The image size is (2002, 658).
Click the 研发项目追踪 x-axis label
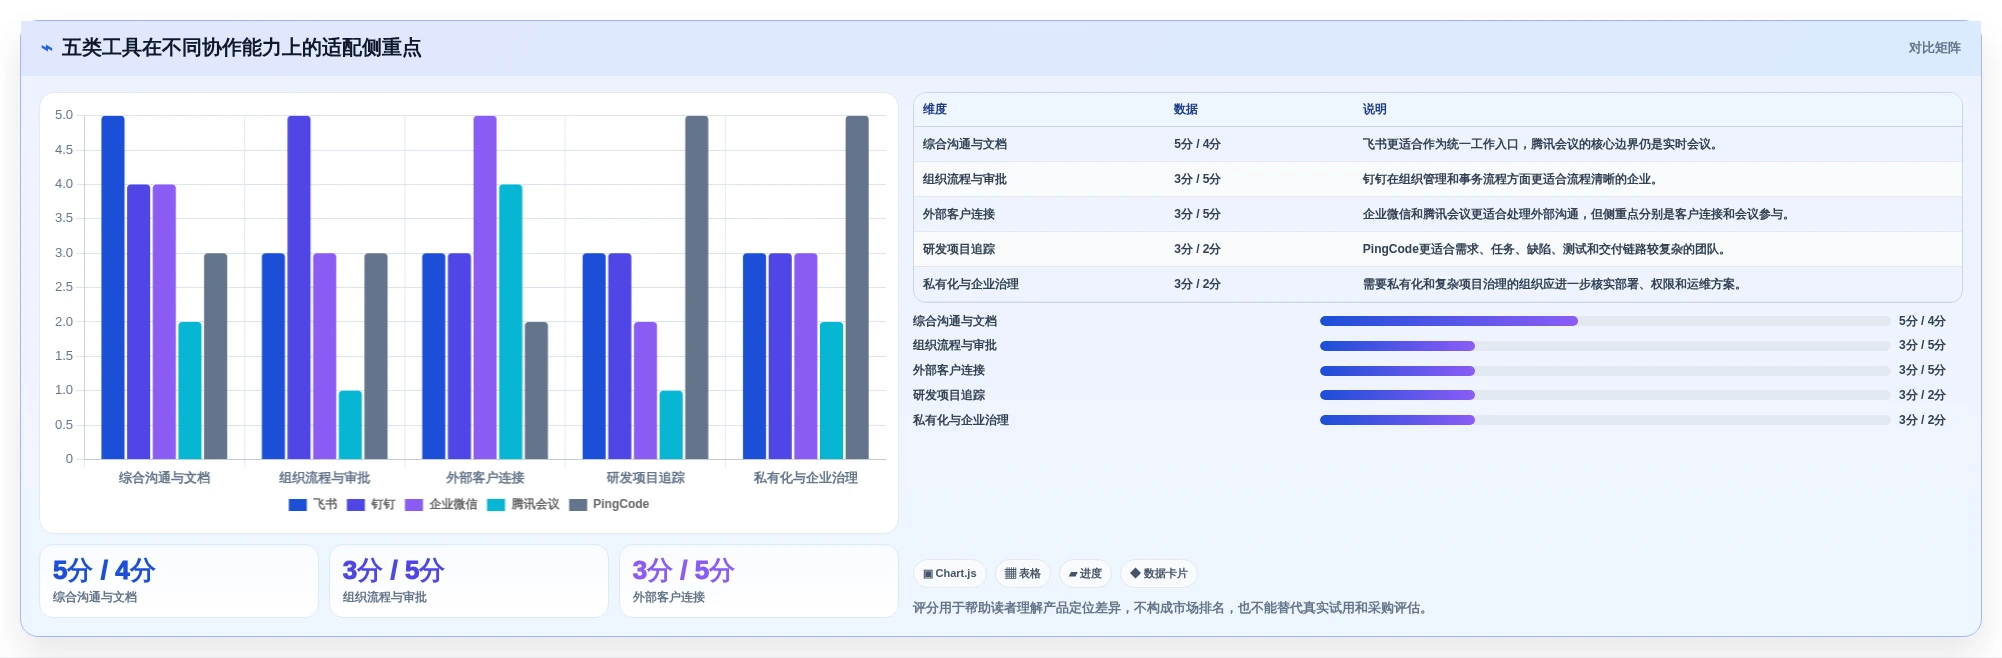coord(646,479)
